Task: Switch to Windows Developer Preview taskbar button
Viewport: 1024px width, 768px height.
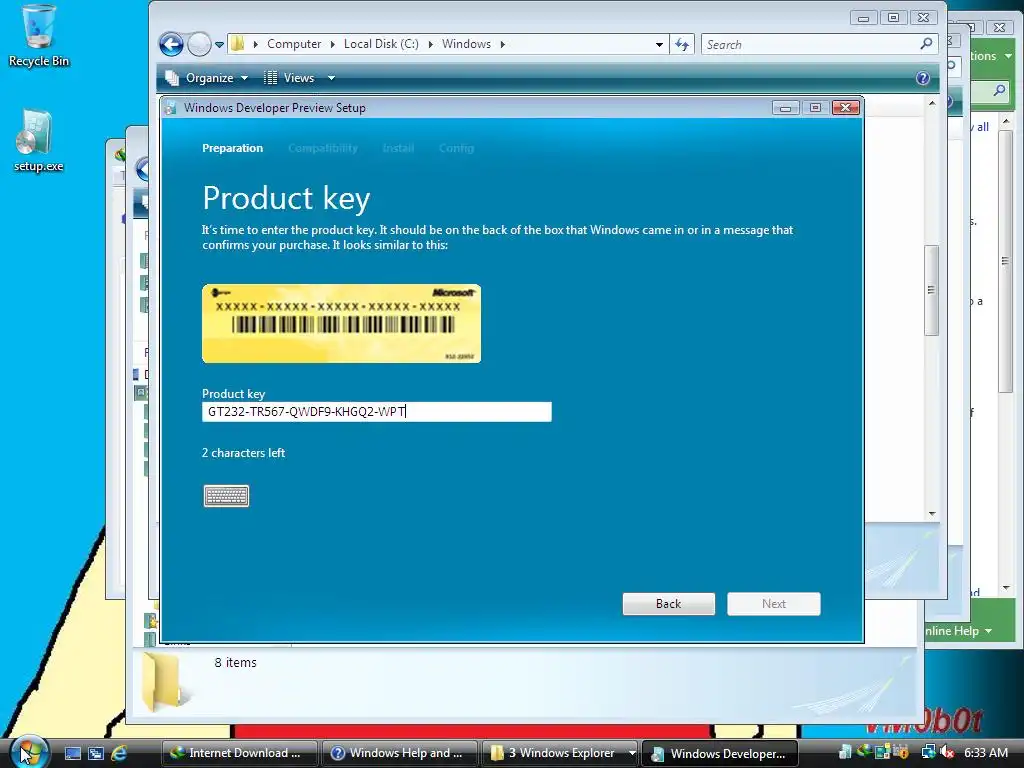Action: (x=720, y=753)
